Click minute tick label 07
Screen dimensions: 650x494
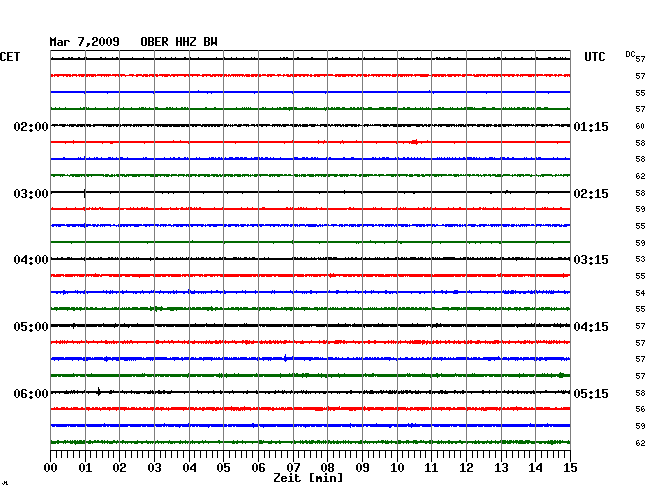pos(293,468)
